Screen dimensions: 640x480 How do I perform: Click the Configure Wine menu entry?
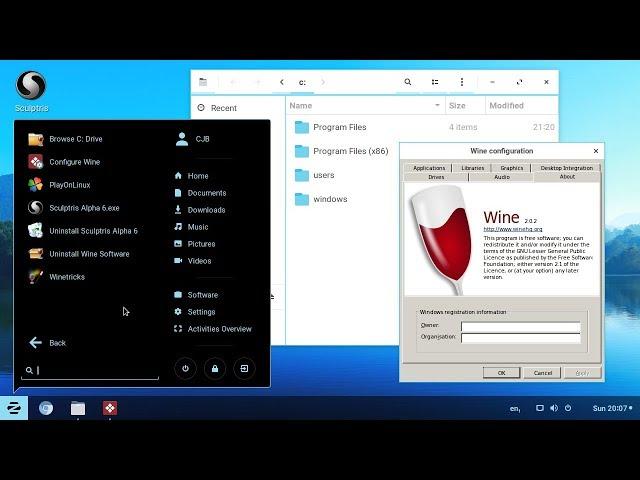click(x=74, y=162)
